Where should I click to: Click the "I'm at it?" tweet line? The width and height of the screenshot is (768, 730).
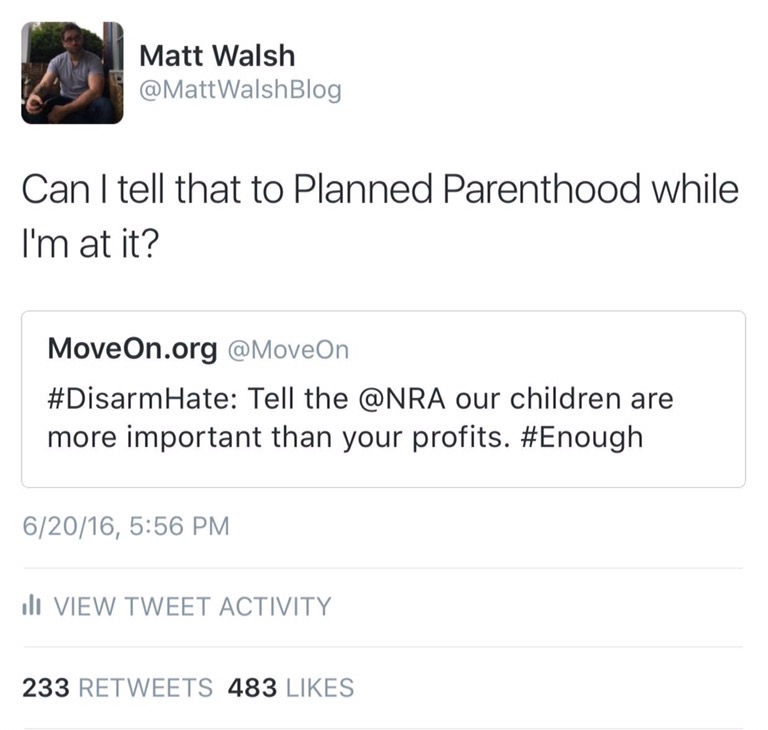tap(91, 244)
